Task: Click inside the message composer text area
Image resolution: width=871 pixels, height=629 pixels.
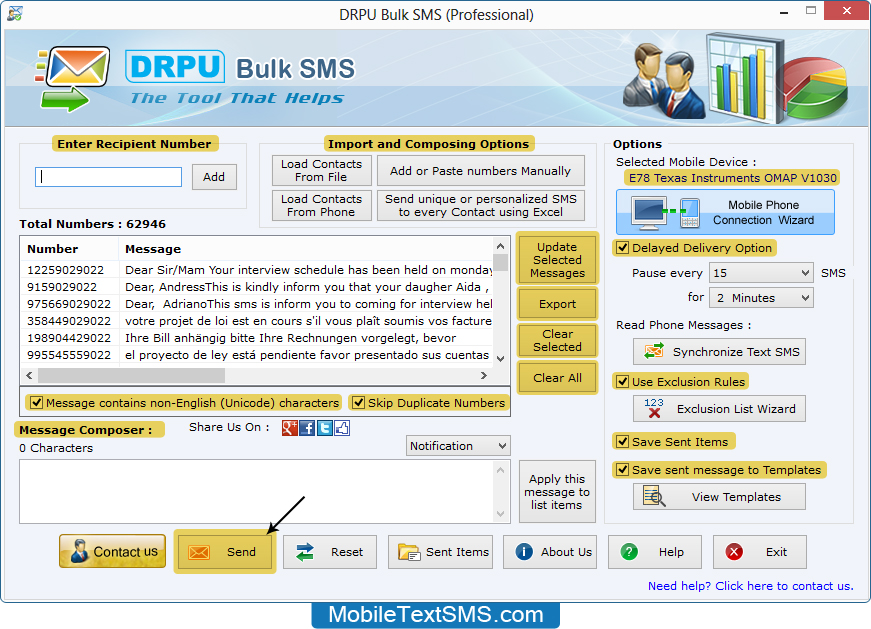Action: pos(256,491)
